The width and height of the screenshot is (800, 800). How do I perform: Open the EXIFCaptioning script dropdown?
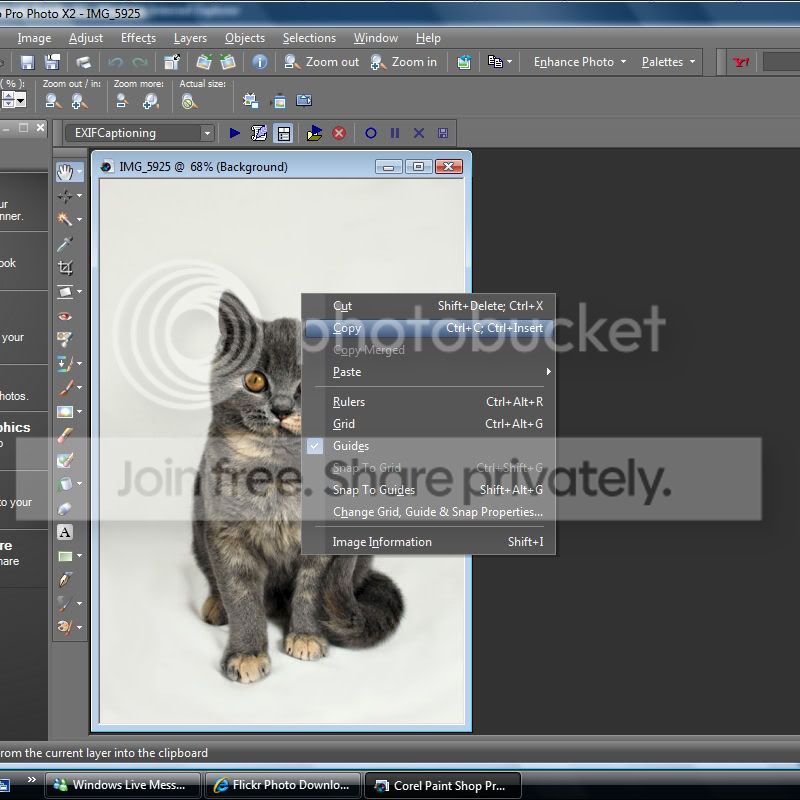pos(208,133)
